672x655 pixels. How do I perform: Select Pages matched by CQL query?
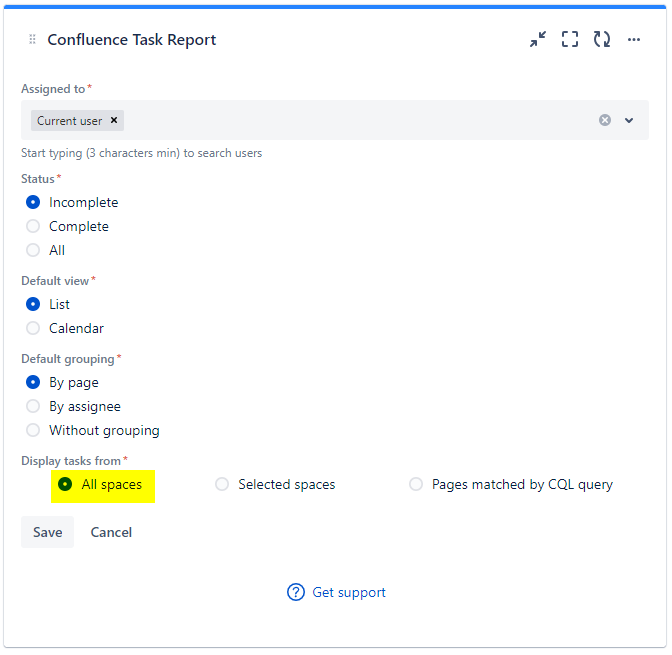click(x=416, y=484)
